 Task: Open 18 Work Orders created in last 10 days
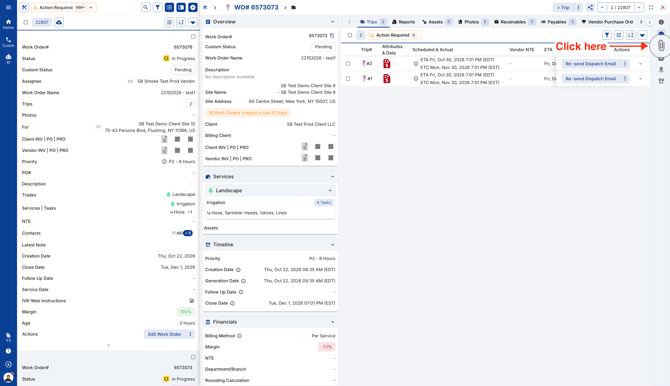(247, 113)
